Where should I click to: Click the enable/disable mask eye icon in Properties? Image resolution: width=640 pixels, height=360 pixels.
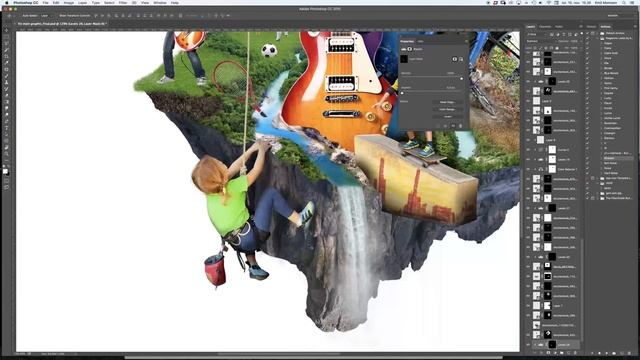[x=453, y=126]
